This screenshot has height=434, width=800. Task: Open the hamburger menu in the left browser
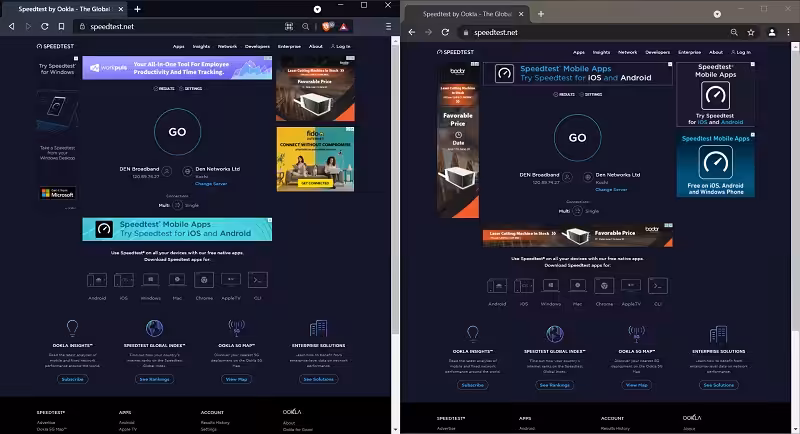(x=388, y=26)
